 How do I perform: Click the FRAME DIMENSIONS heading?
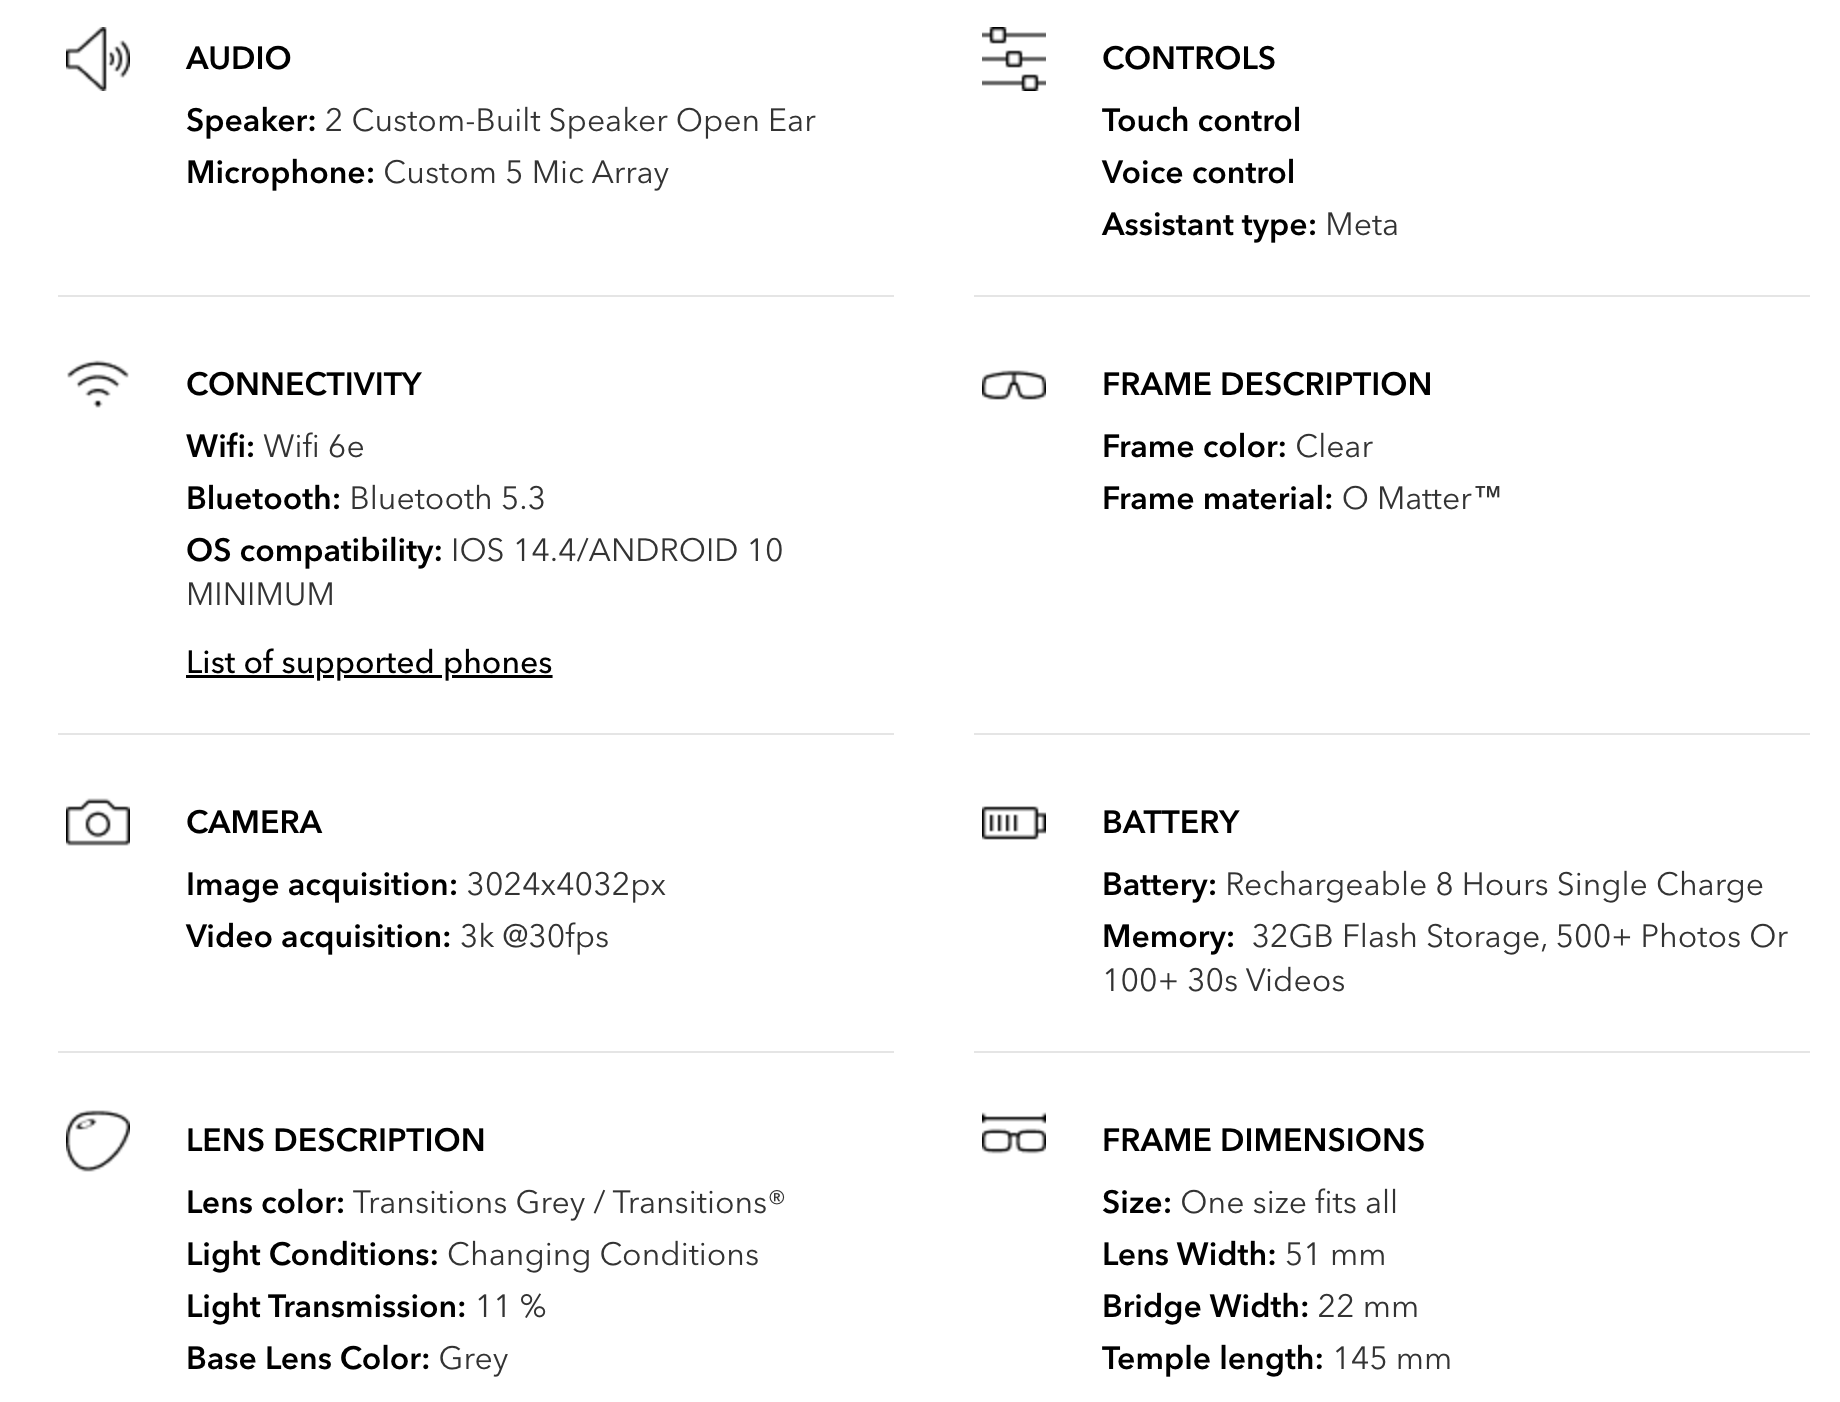[x=1263, y=1140]
